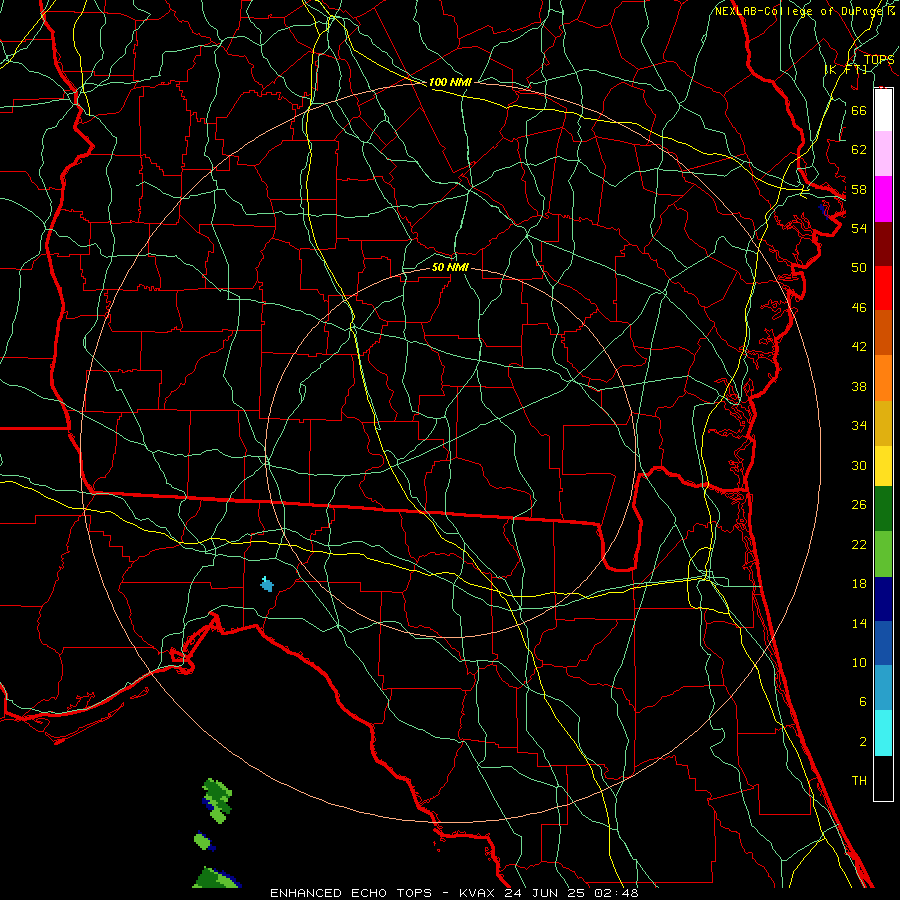Viewport: 900px width, 900px height.
Task: Click the "TOPS" legend heading
Action: click(879, 59)
